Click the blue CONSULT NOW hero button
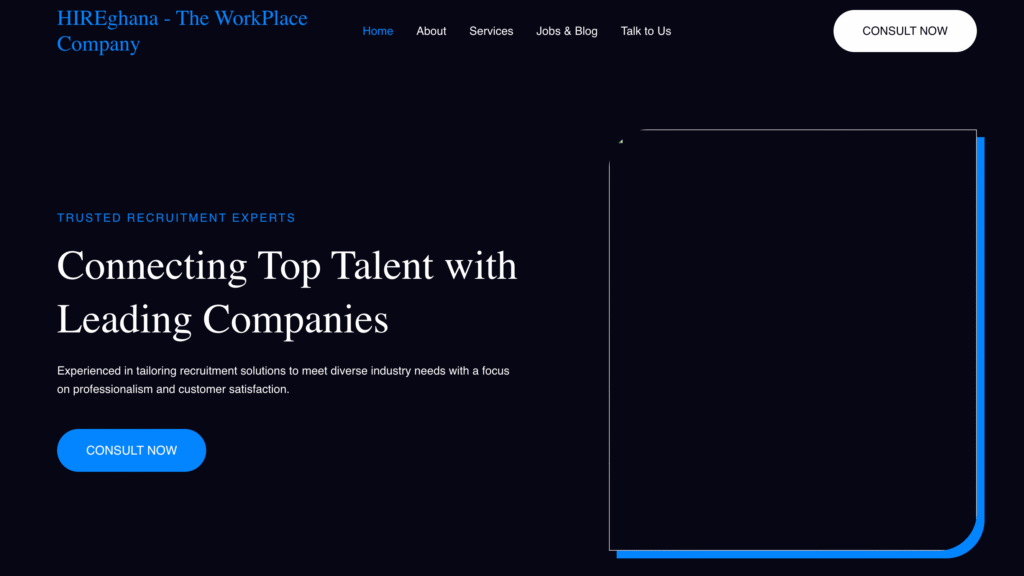 point(131,450)
